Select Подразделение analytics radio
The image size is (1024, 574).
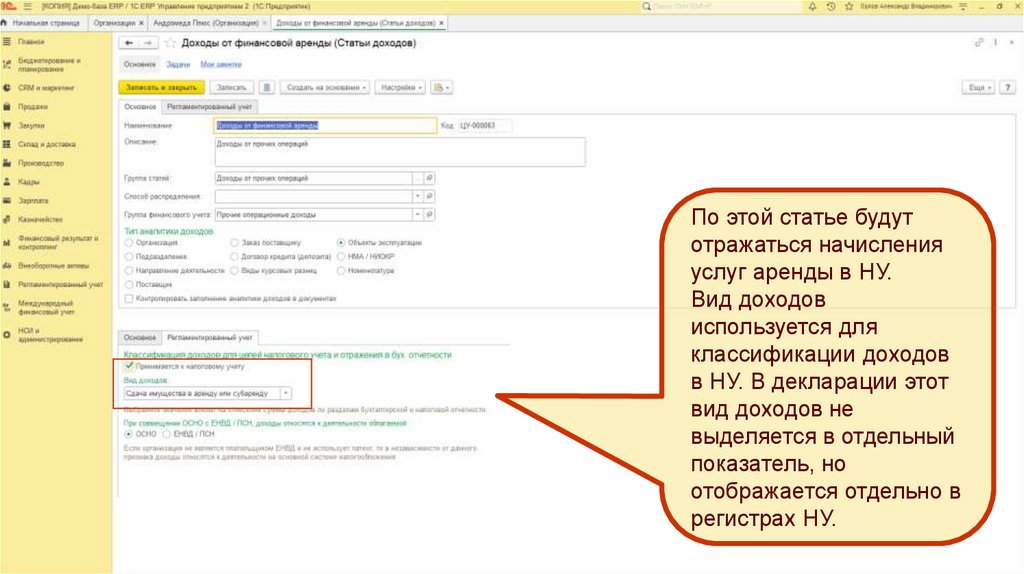(x=129, y=257)
